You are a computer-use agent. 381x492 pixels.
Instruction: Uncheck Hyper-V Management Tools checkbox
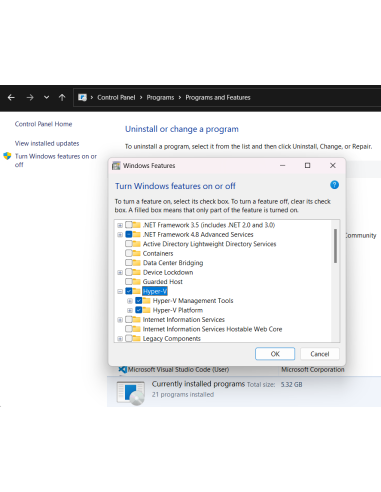coord(139,301)
